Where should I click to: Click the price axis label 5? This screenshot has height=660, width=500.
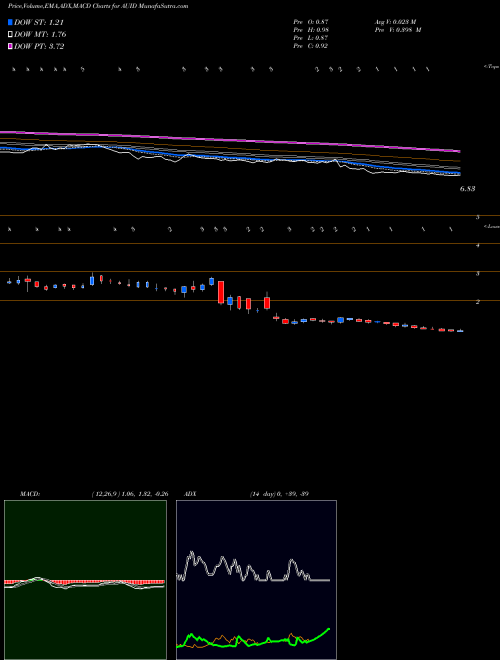(x=478, y=217)
